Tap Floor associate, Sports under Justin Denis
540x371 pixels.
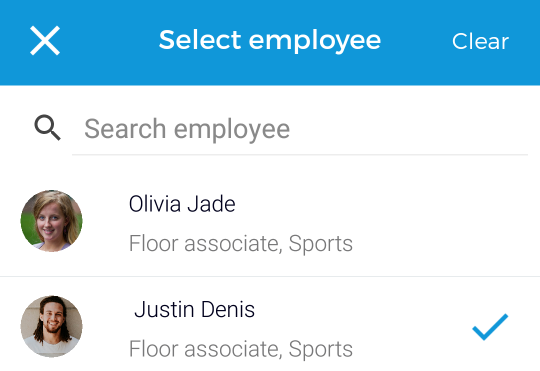point(241,349)
